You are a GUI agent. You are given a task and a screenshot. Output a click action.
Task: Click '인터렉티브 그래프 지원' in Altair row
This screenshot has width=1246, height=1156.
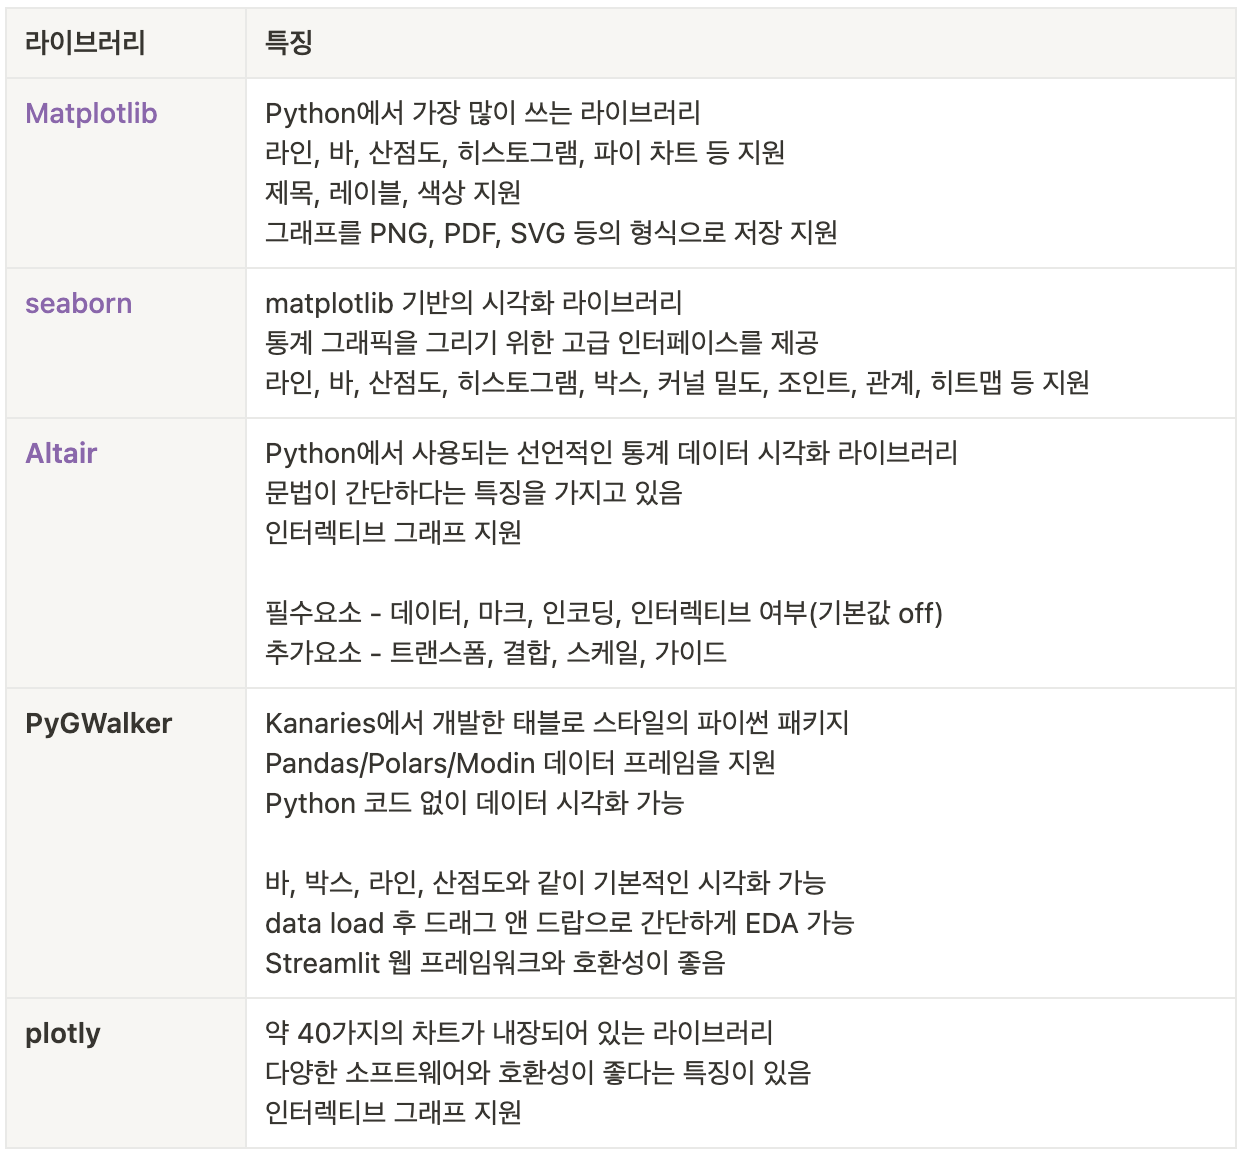[393, 533]
